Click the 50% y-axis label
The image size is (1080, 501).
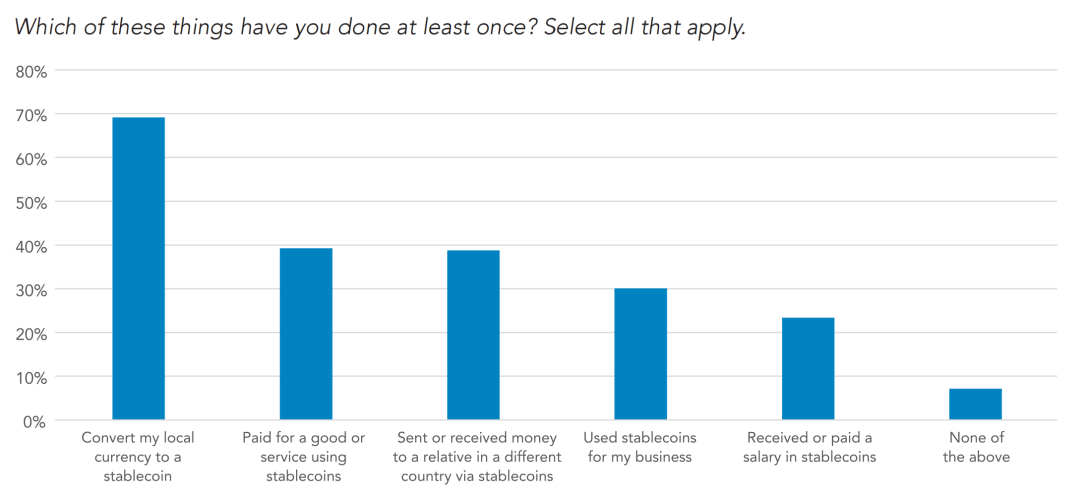tap(30, 203)
